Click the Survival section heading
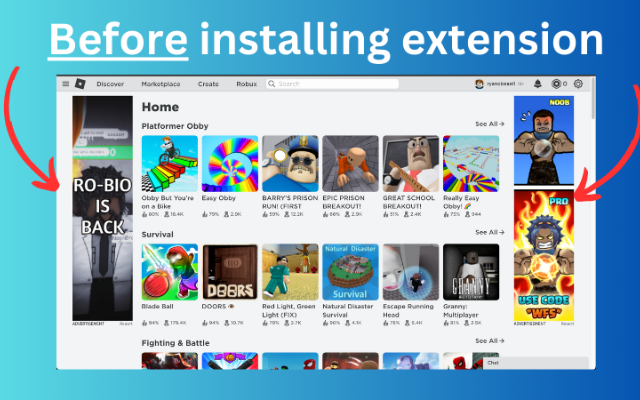This screenshot has width=640, height=400. click(158, 234)
